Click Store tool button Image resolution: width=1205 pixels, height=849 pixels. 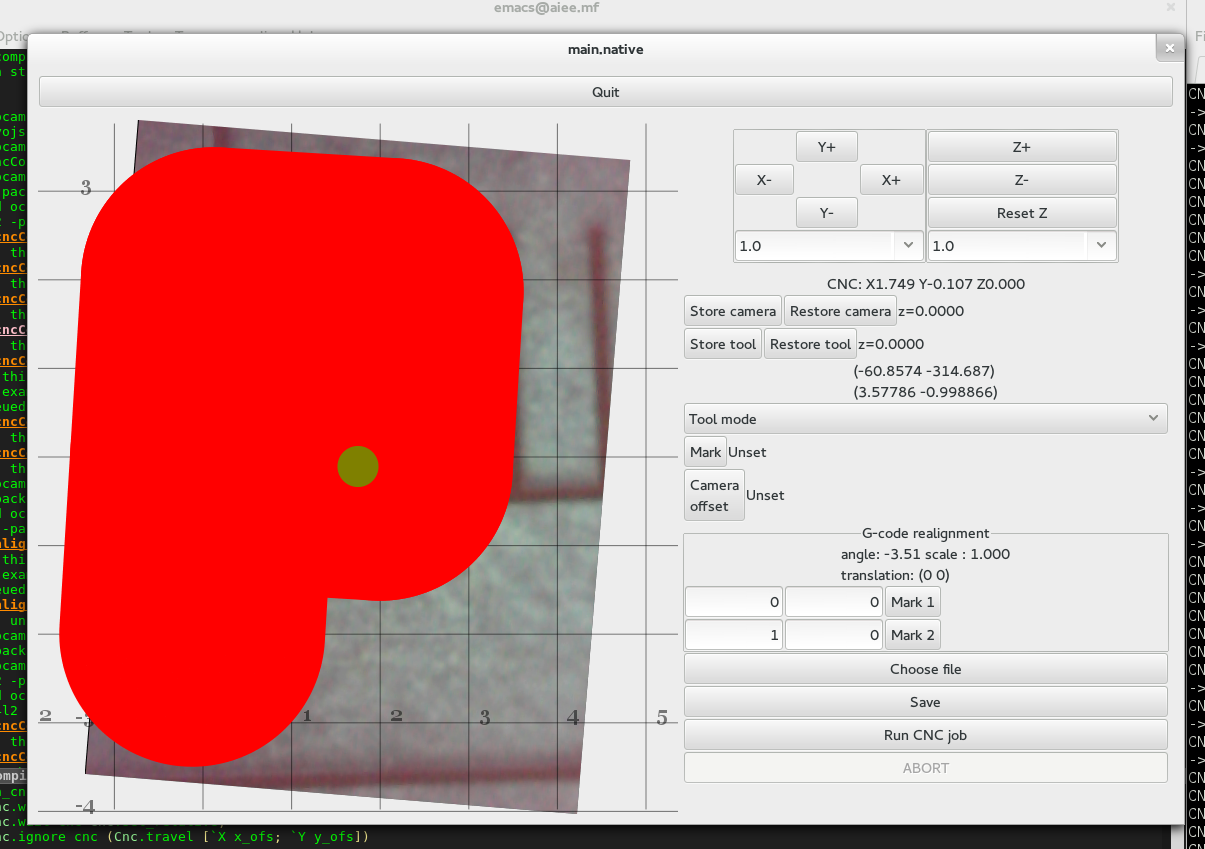pyautogui.click(x=723, y=344)
